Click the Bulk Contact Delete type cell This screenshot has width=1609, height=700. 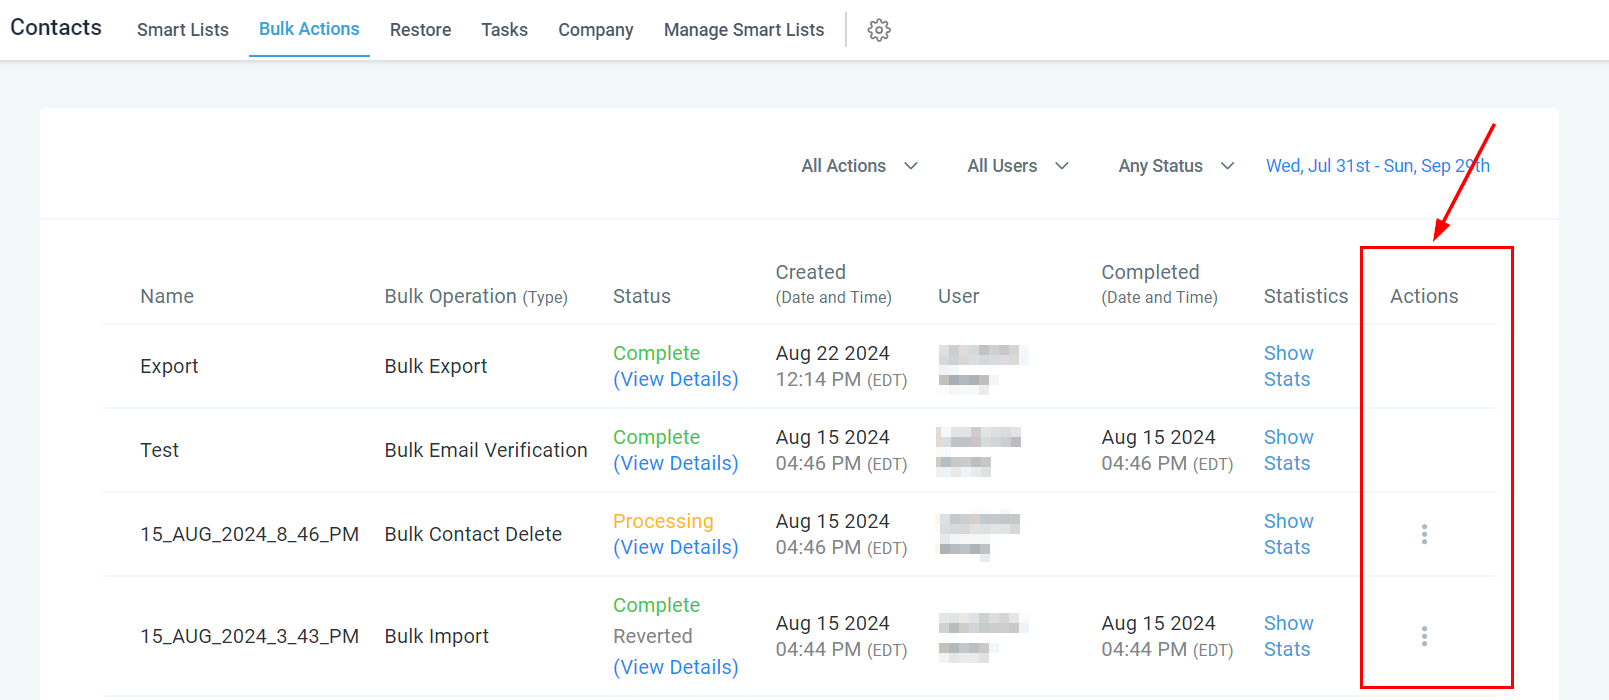473,534
